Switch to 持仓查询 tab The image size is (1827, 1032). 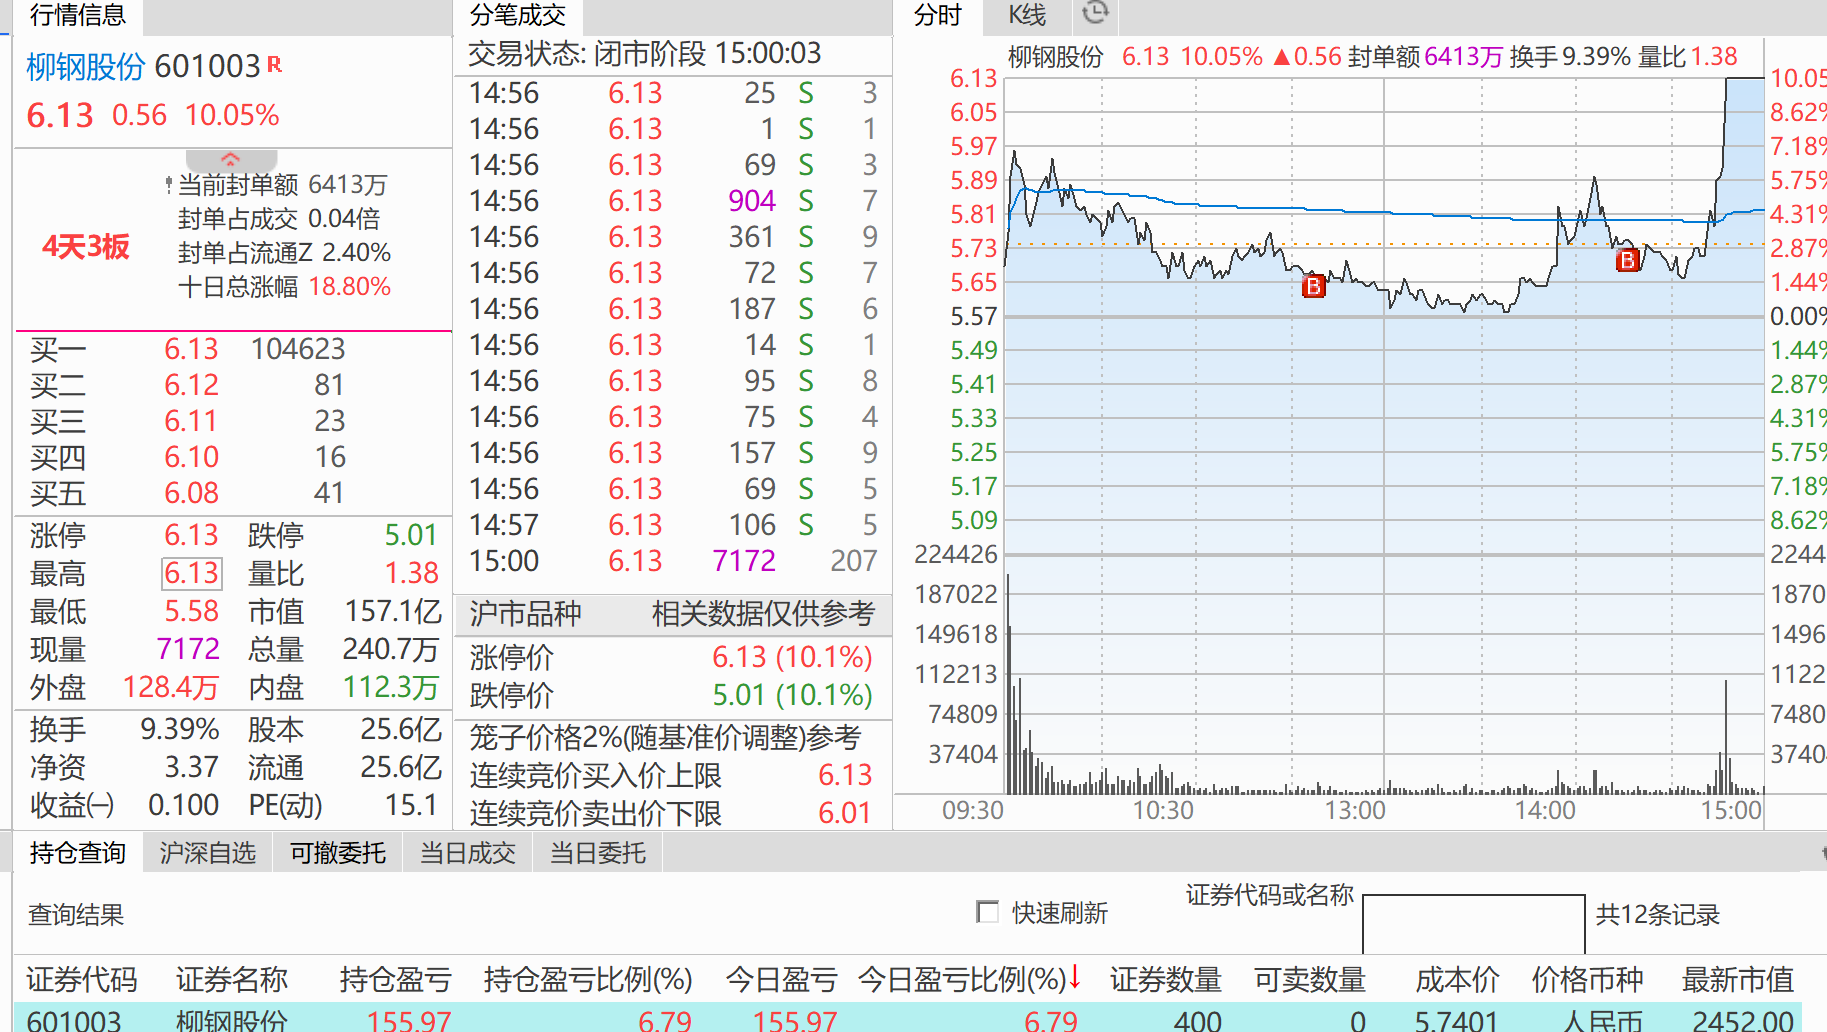78,853
